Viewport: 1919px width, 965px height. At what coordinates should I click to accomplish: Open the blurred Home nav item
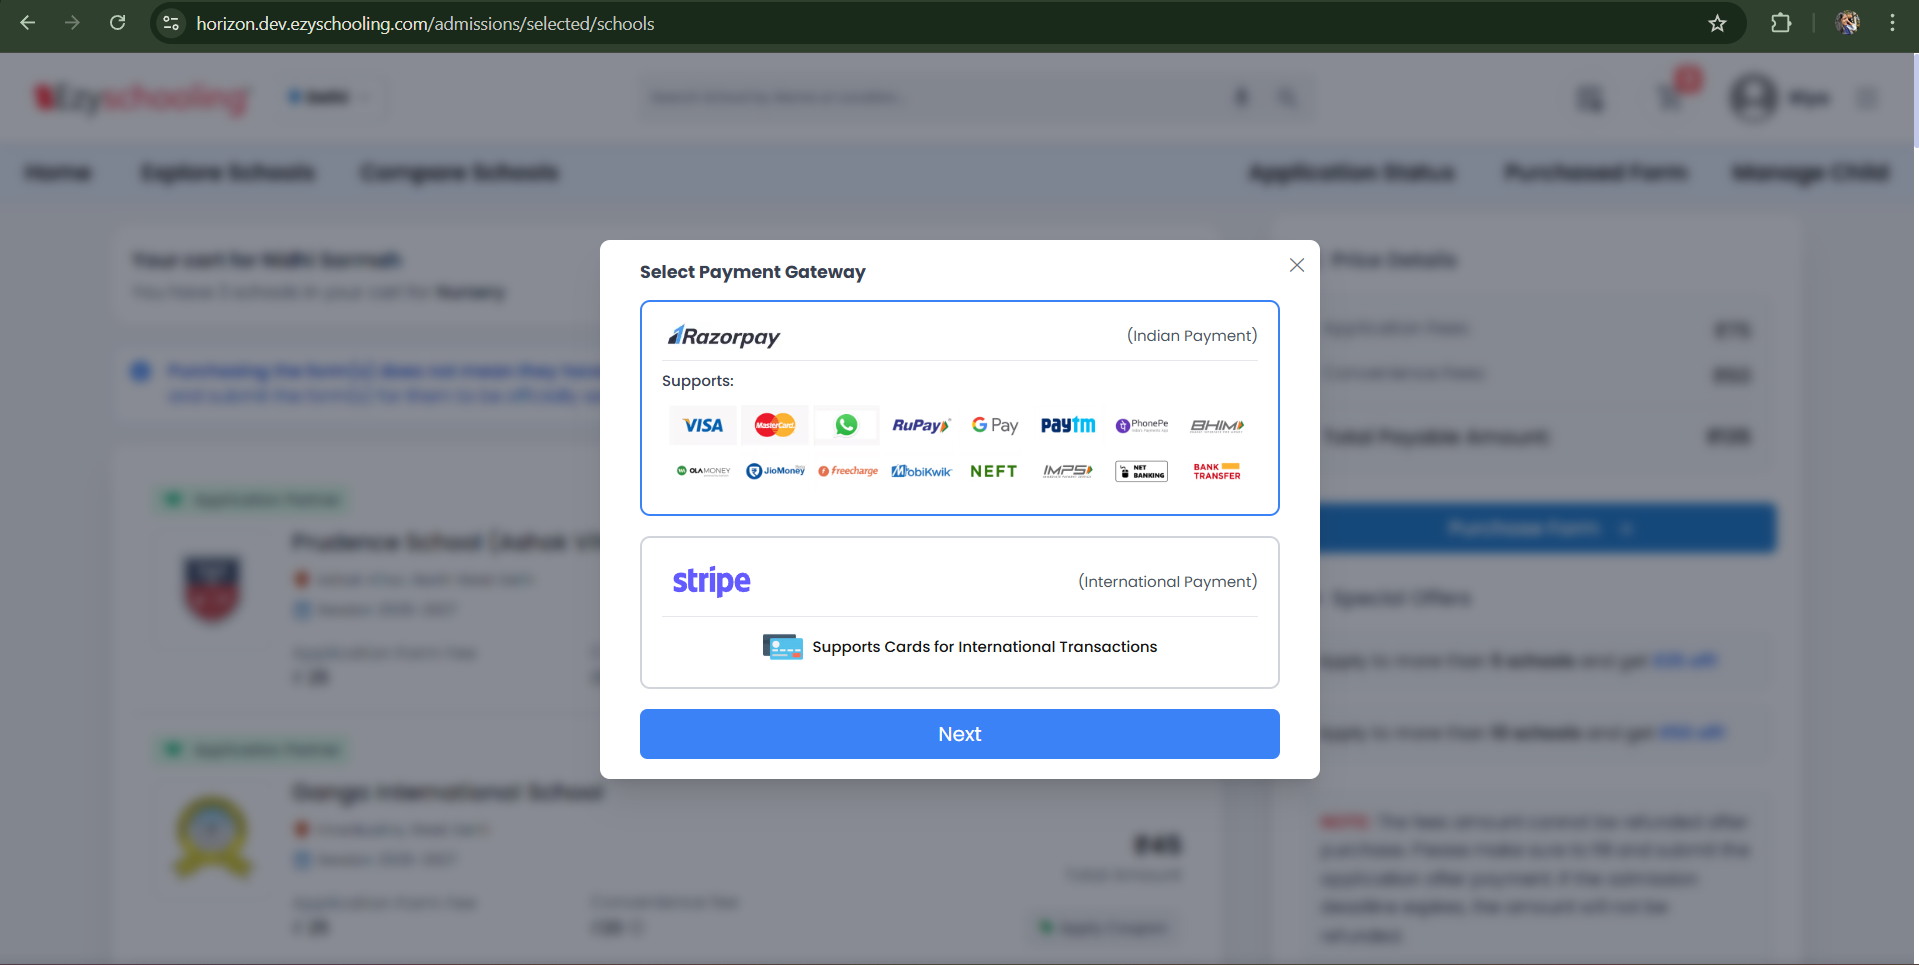(x=57, y=173)
